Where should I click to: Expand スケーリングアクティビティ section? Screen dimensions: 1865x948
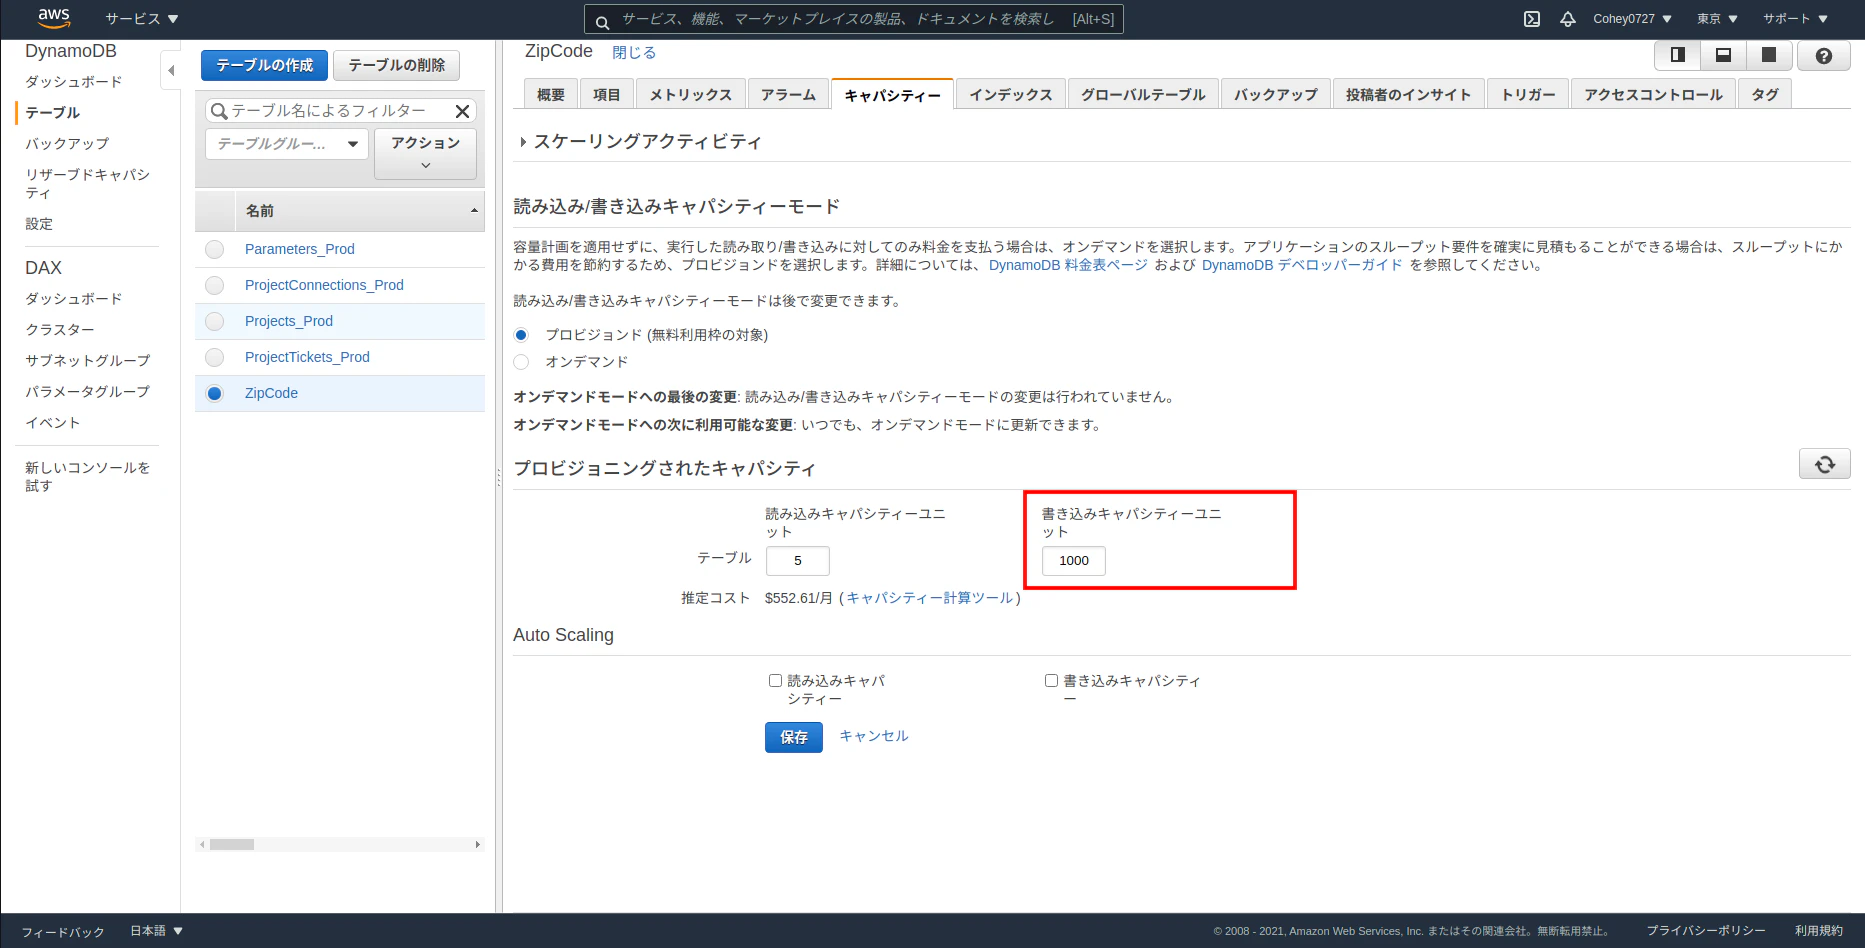pos(641,142)
